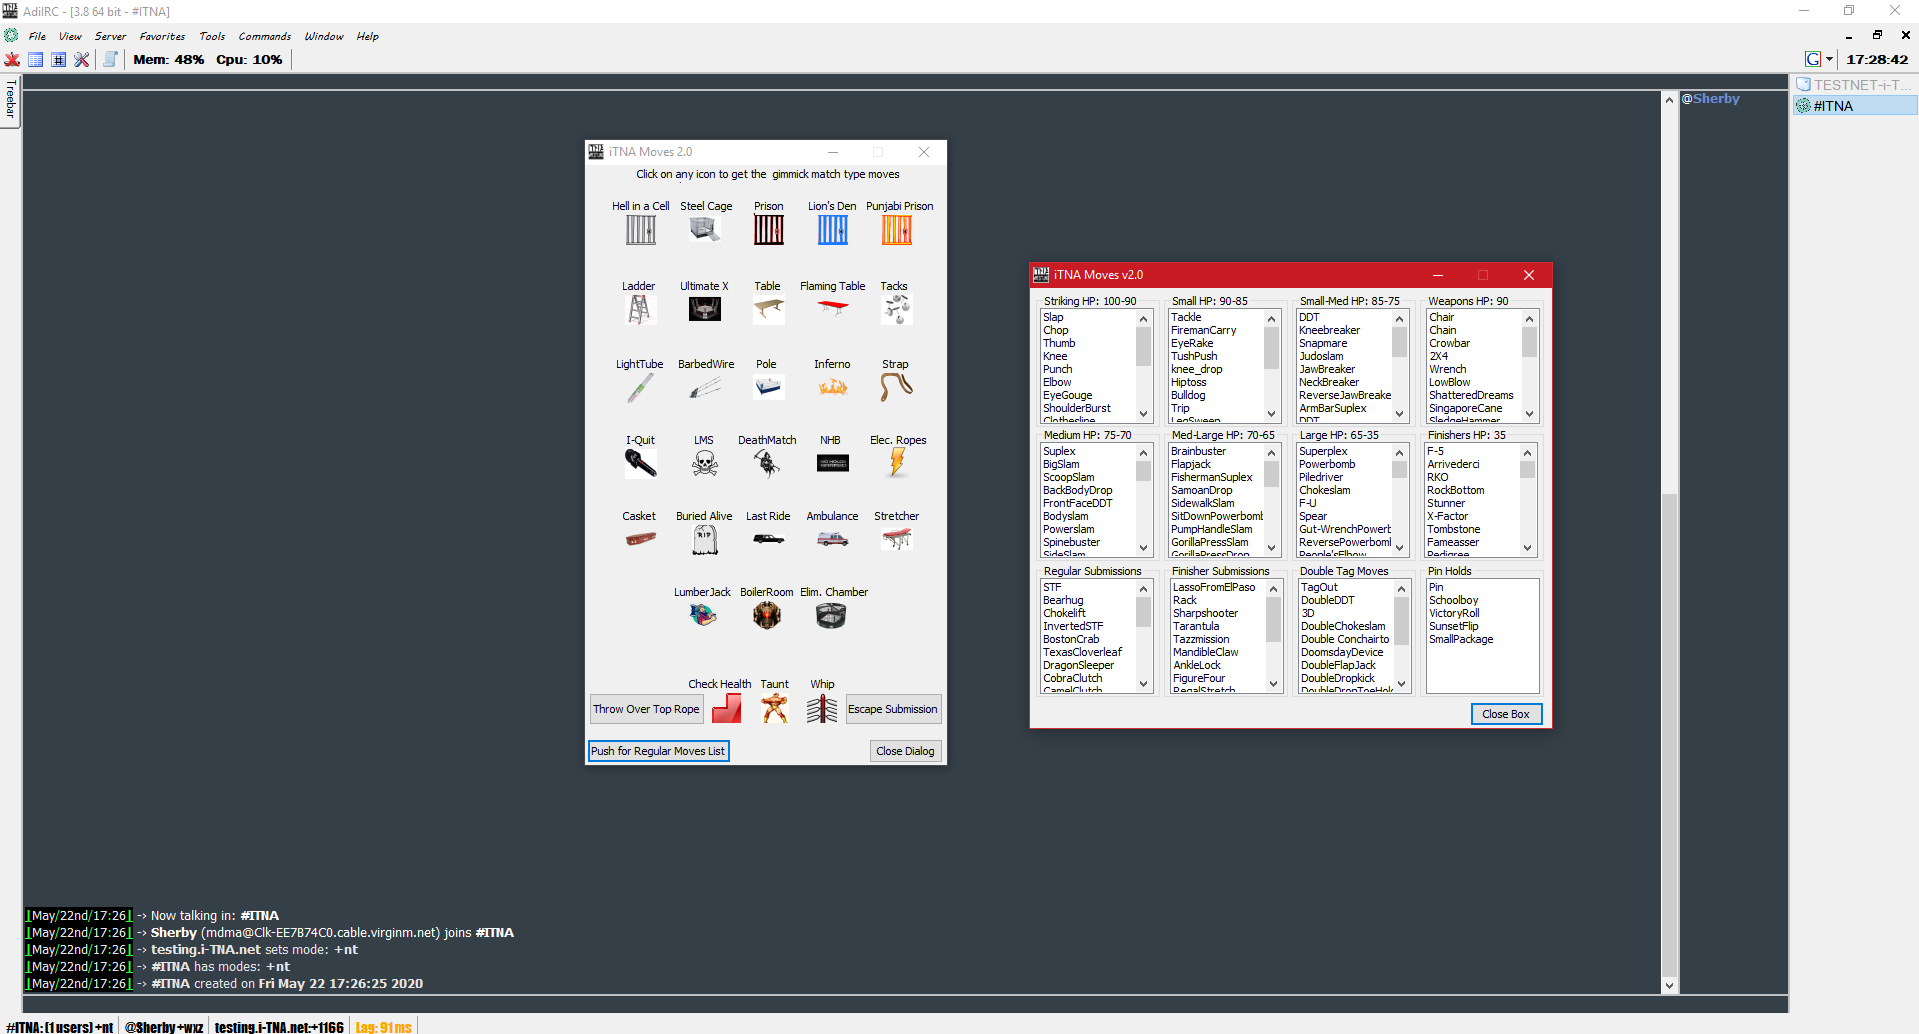Select the Buried Alive tombstone icon
The width and height of the screenshot is (1919, 1034).
point(705,539)
